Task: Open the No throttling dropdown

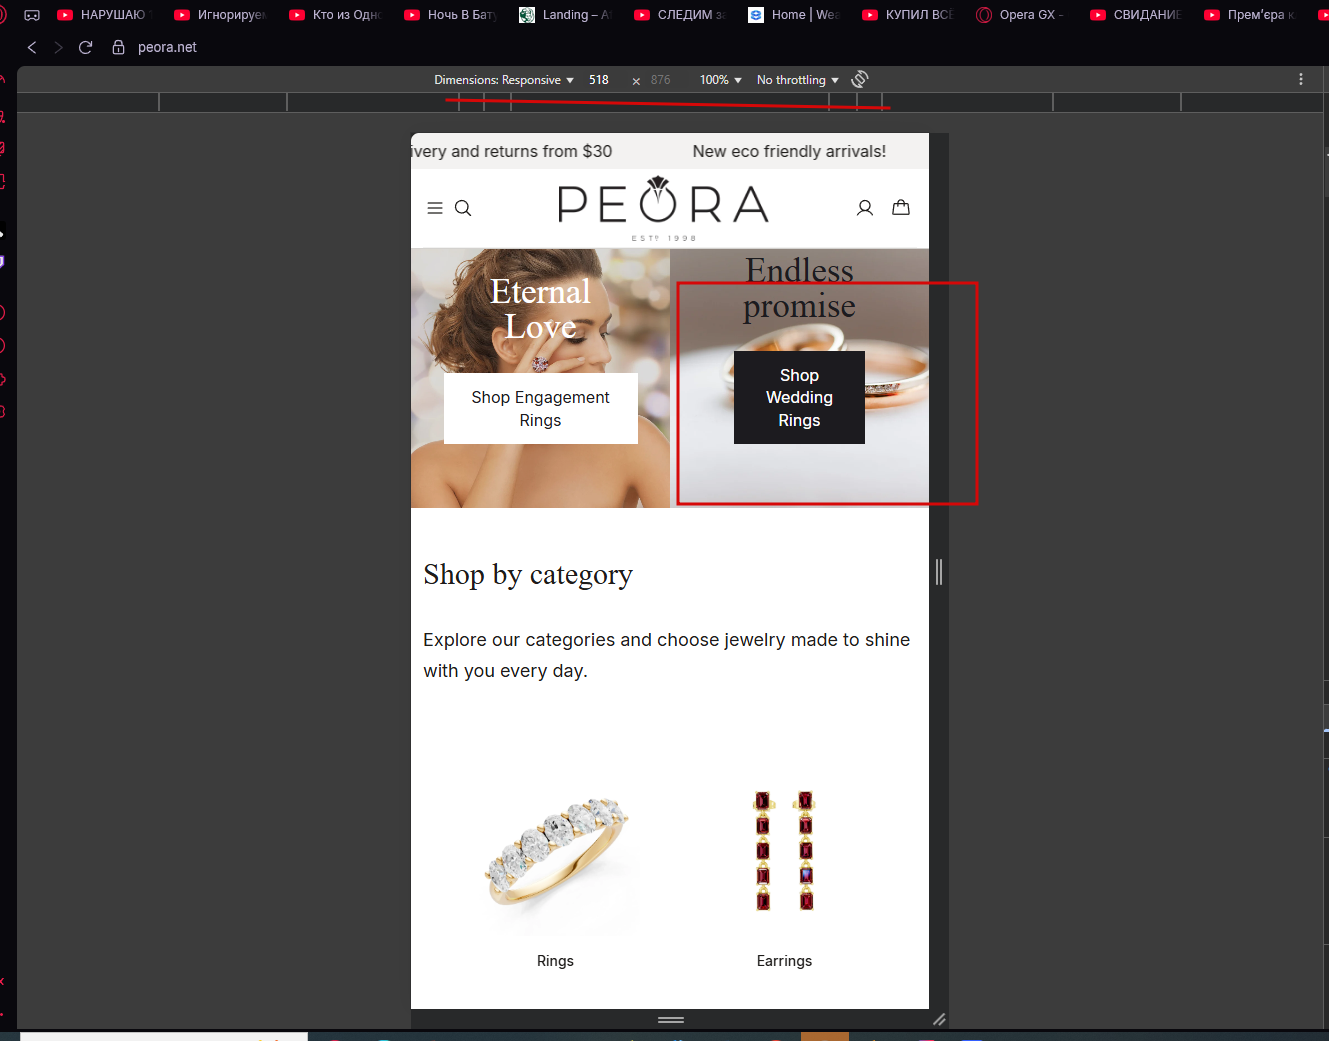Action: [798, 80]
